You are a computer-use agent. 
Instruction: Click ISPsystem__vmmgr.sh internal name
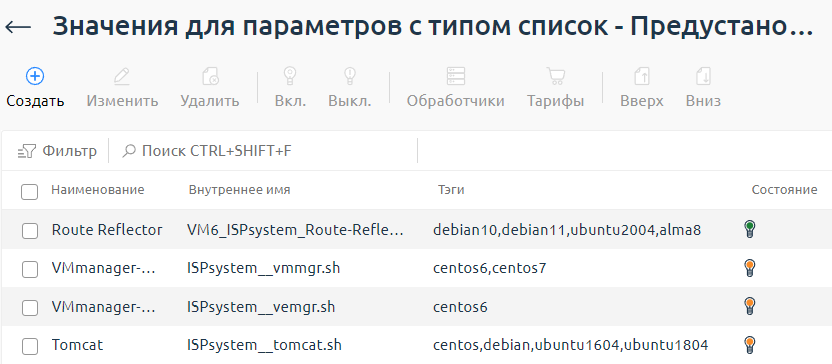pyautogui.click(x=263, y=268)
